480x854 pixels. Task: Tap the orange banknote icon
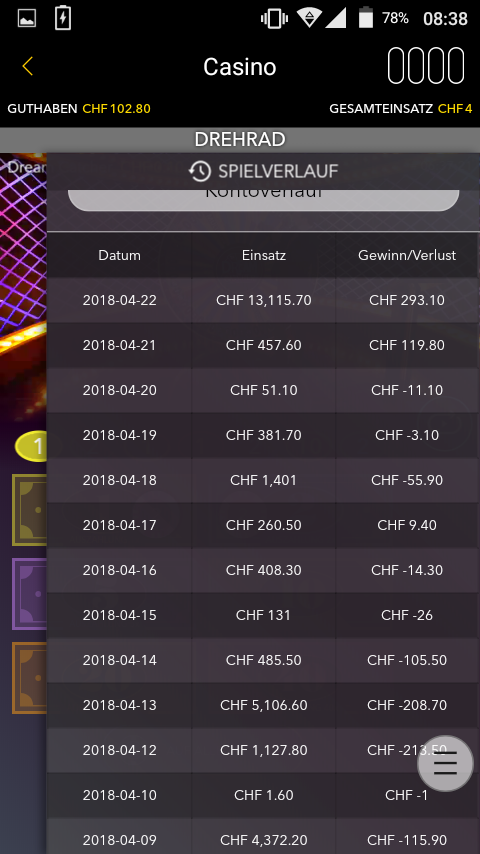tap(30, 678)
